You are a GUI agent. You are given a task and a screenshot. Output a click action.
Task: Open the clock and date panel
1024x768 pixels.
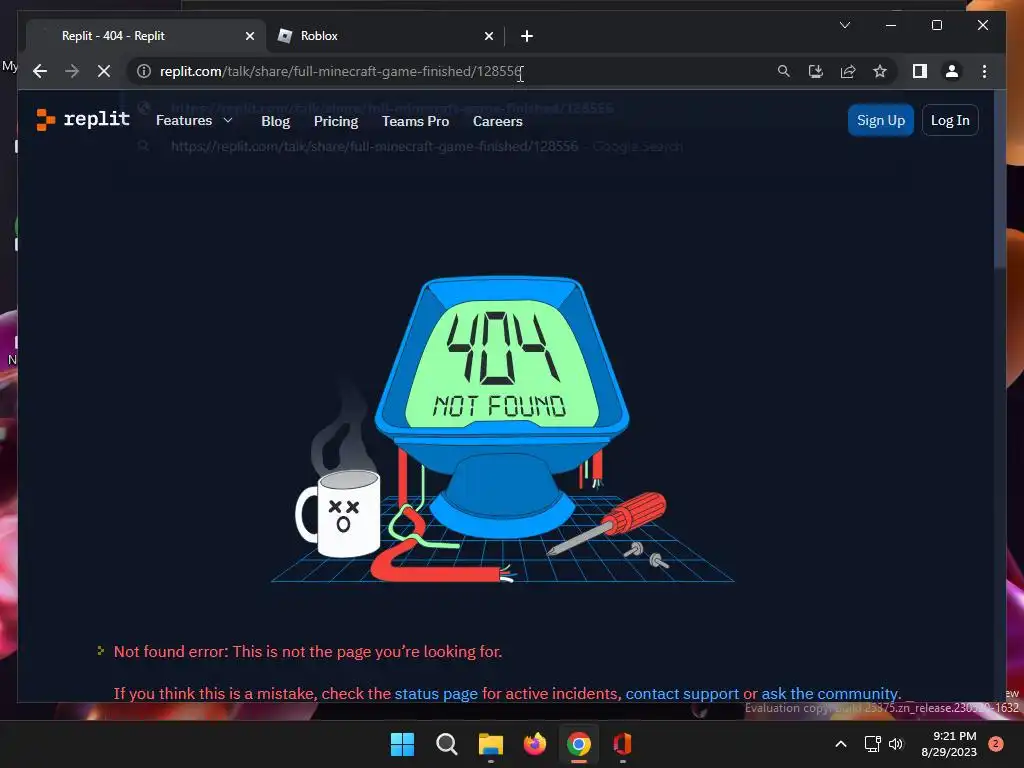click(949, 744)
